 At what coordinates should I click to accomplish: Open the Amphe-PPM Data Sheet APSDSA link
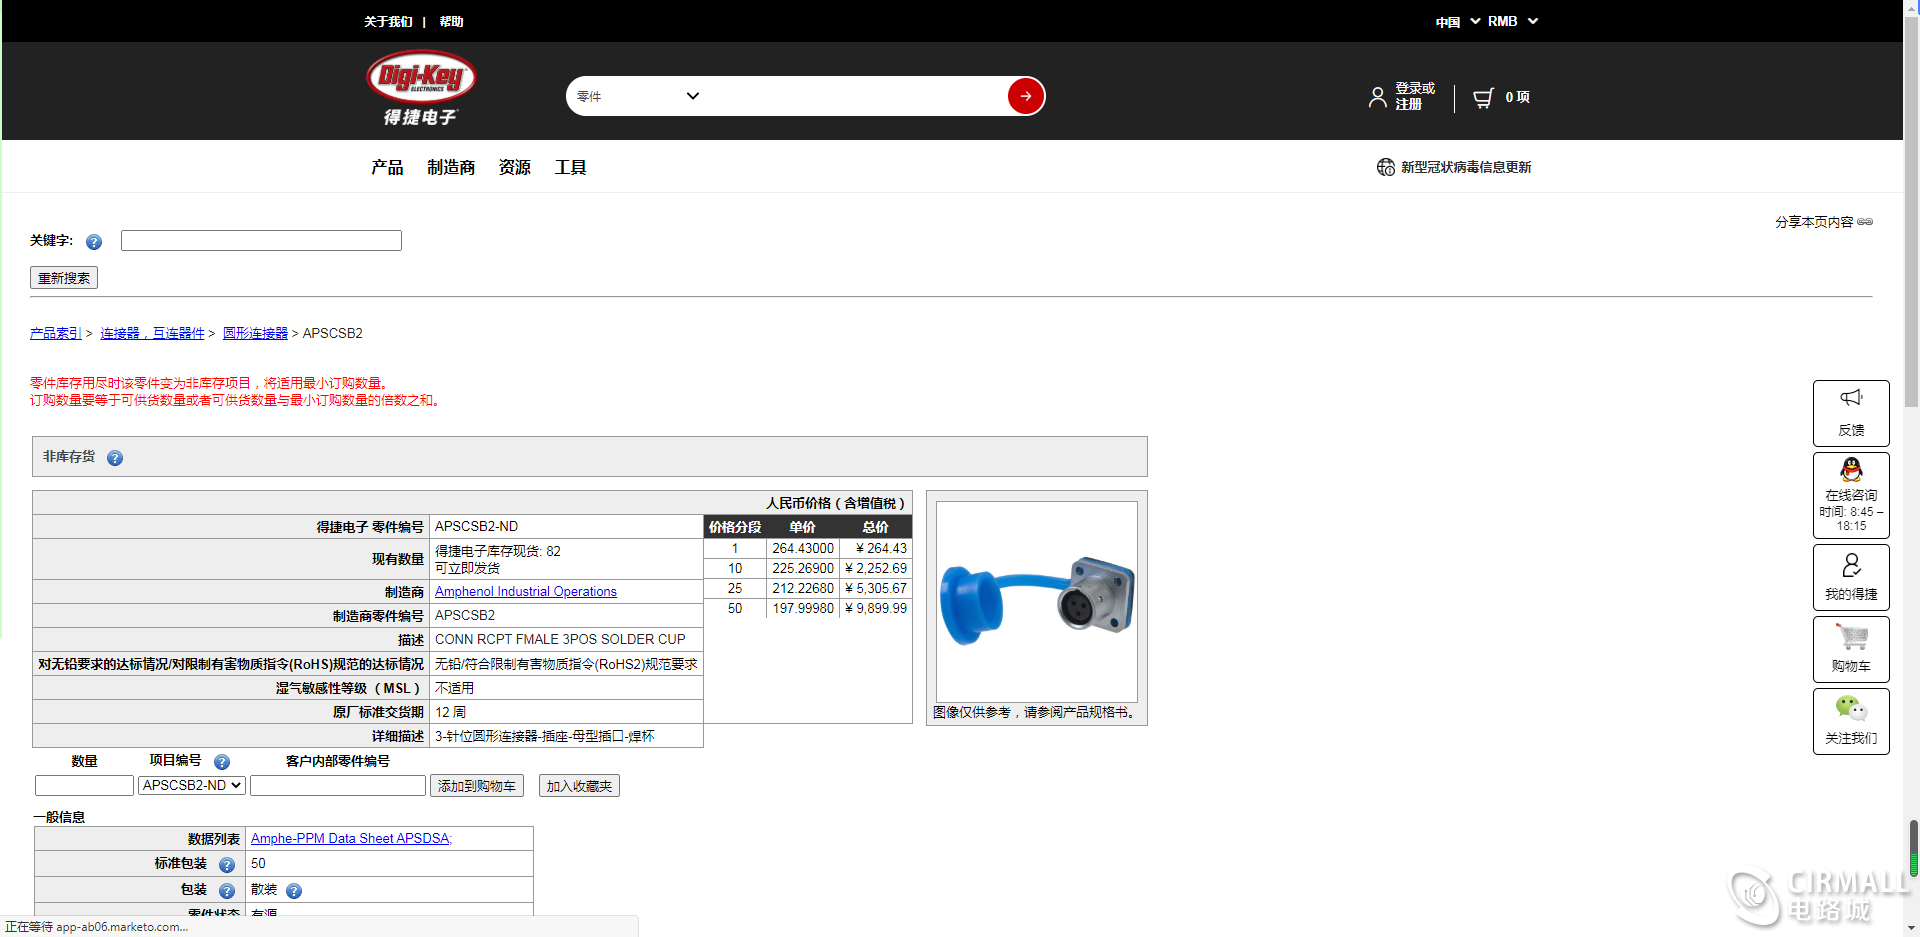(x=351, y=839)
